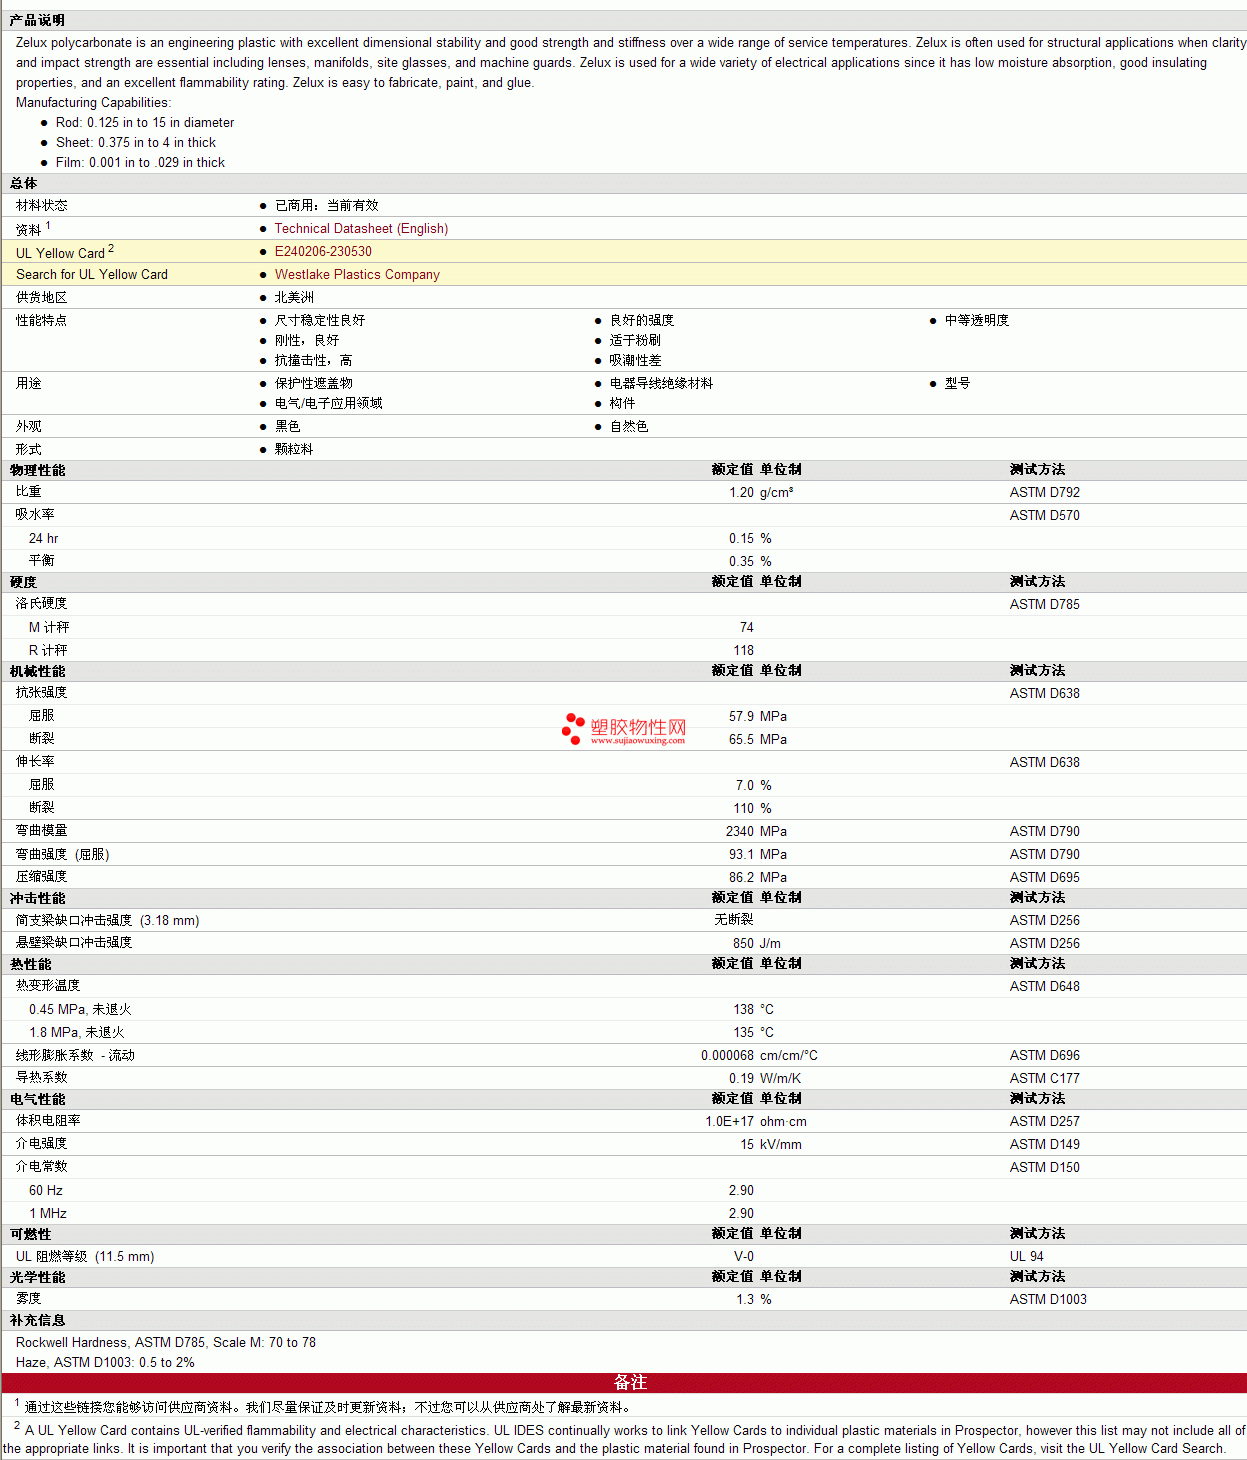This screenshot has width=1247, height=1460.
Task: Click ASTM D257 test method
Action: click(1044, 1121)
